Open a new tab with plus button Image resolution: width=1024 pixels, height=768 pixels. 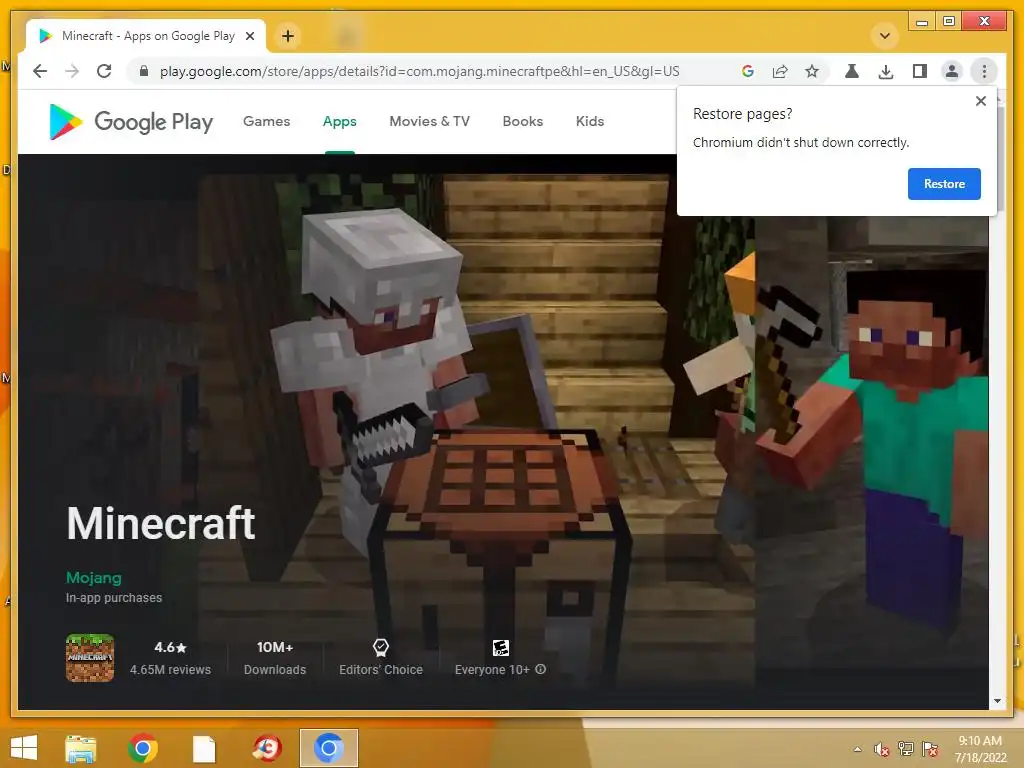pos(288,36)
